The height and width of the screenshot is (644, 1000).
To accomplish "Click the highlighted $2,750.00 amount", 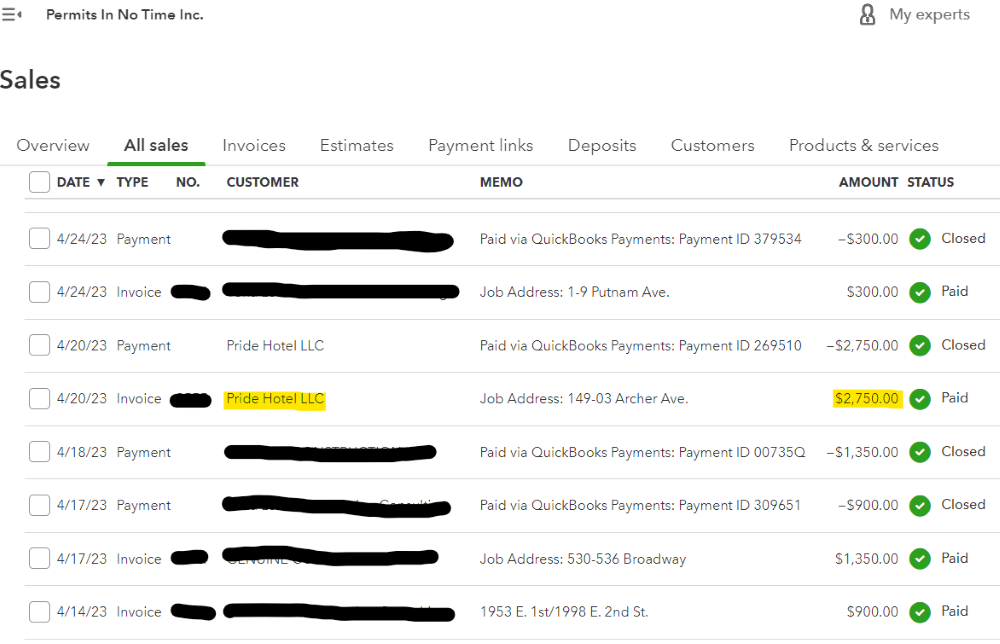I will click(866, 398).
